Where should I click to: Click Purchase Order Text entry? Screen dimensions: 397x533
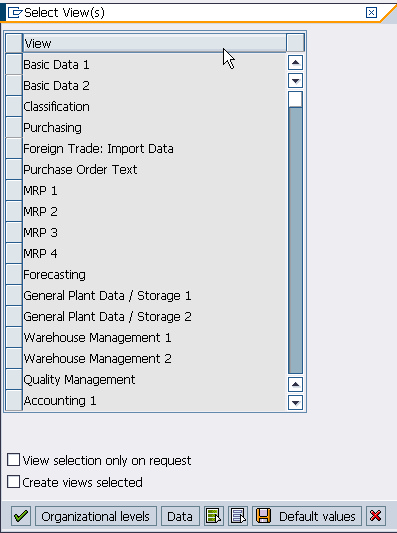click(80, 169)
